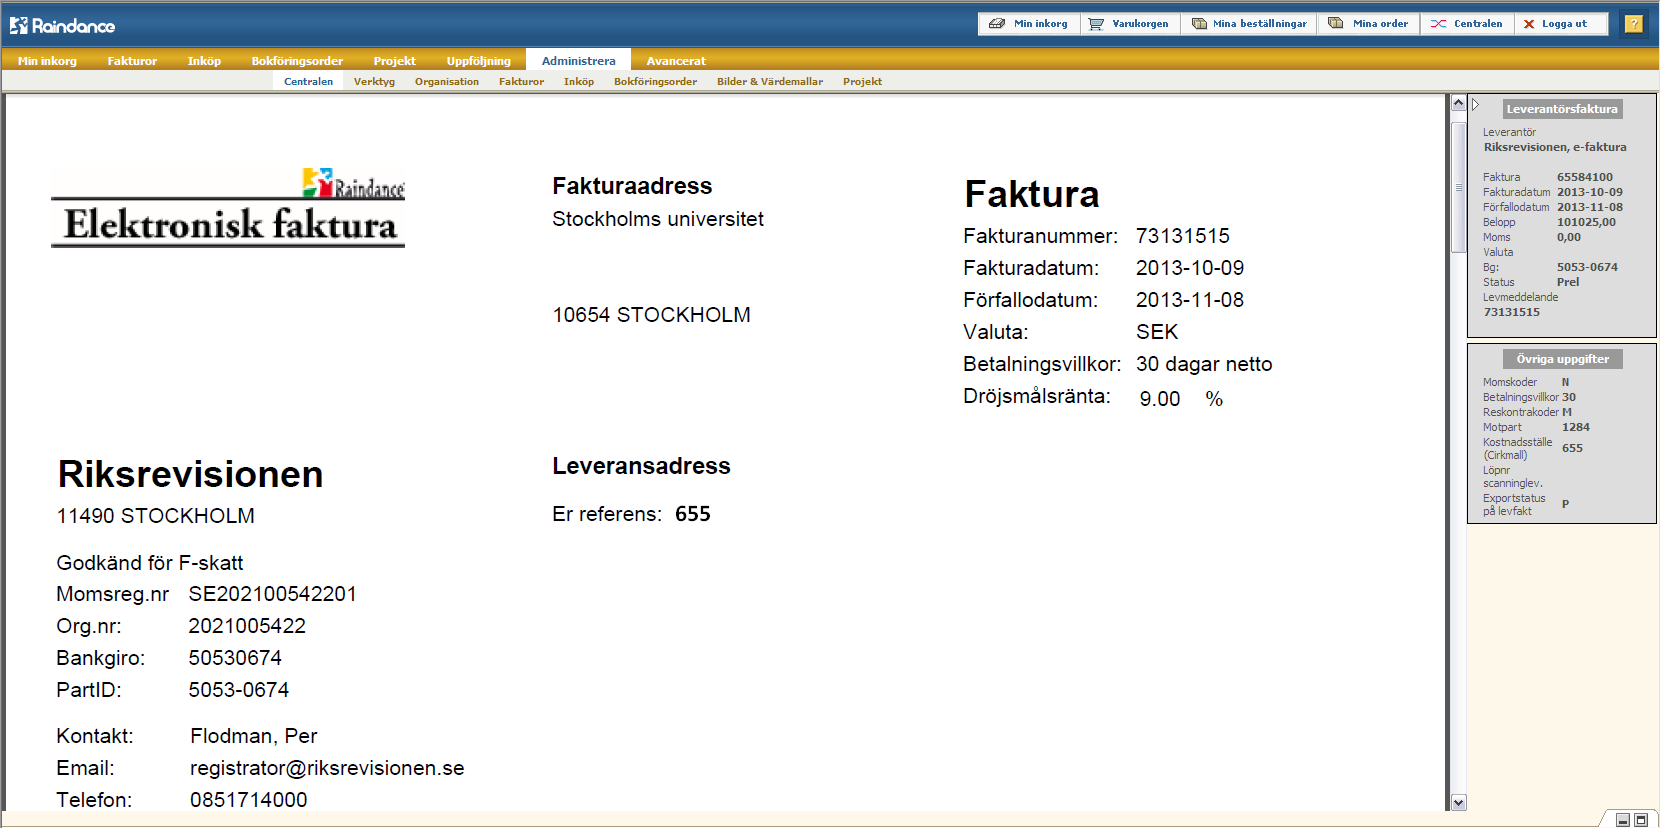Open the Projekt main menu tab
The height and width of the screenshot is (828, 1660).
394,61
